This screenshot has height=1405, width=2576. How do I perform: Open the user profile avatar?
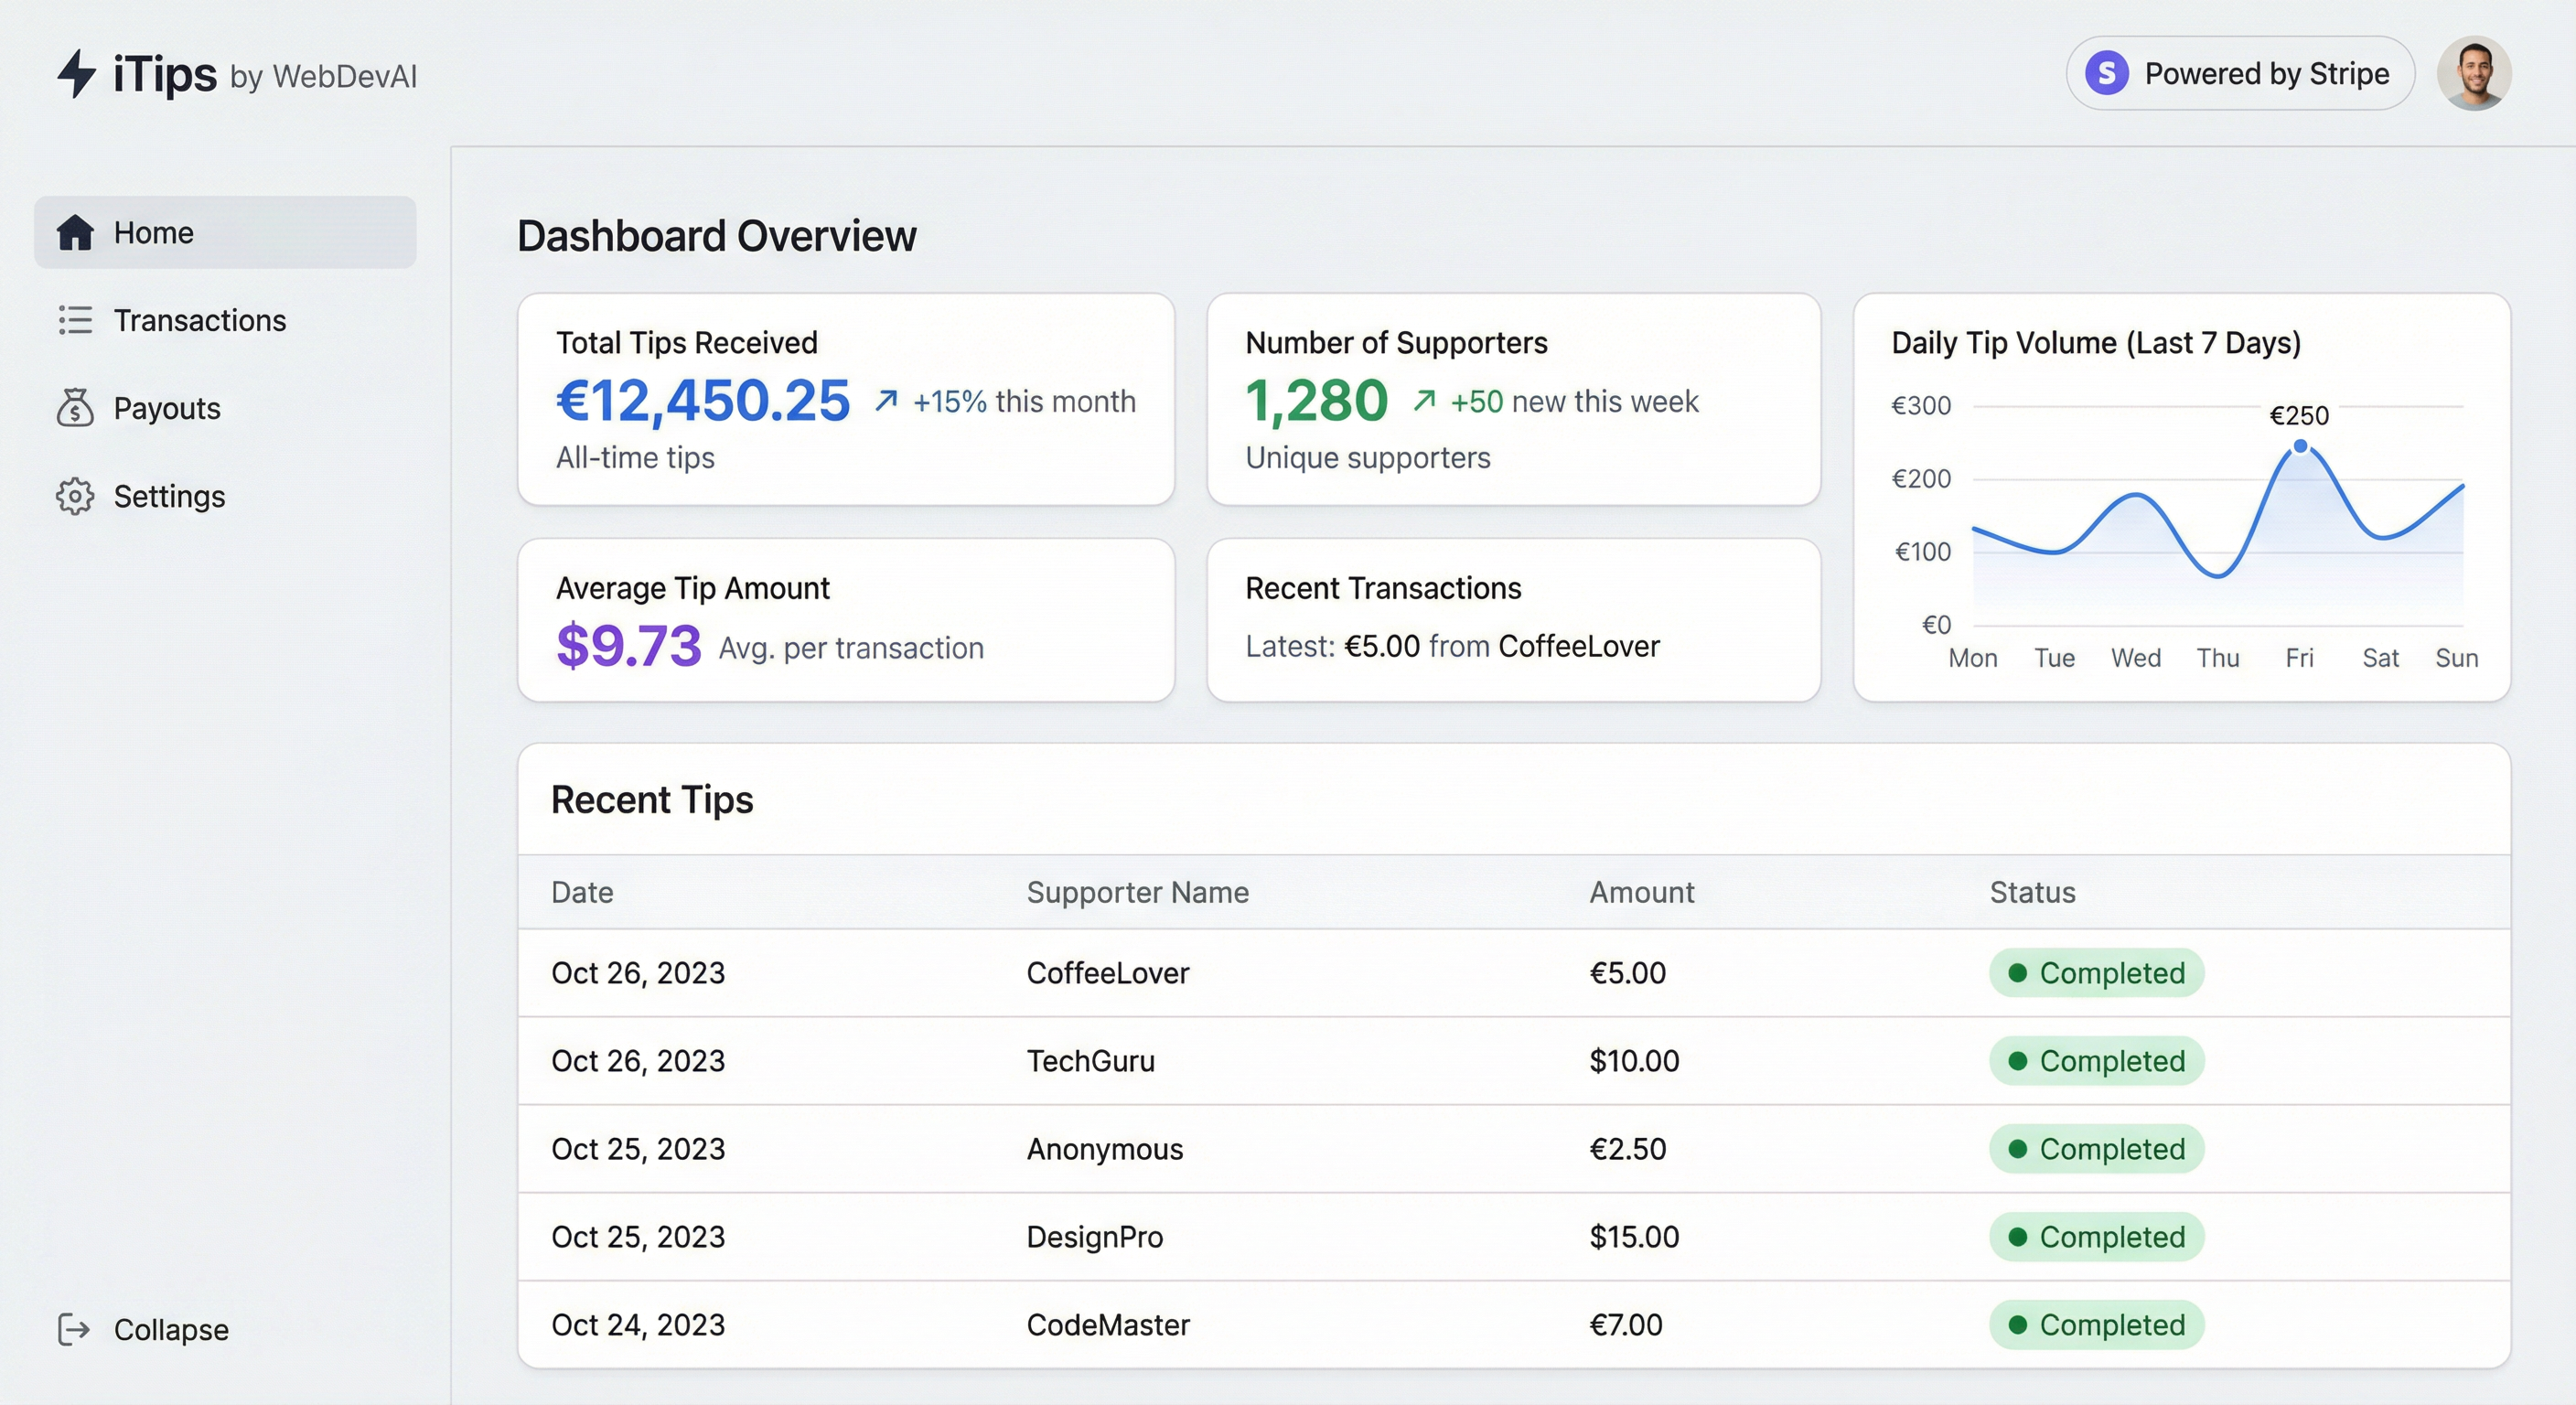tap(2474, 73)
